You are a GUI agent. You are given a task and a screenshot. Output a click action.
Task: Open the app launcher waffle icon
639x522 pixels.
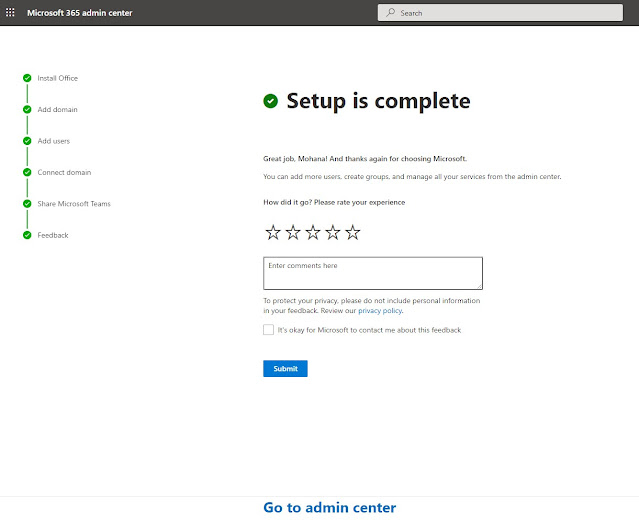(10, 13)
